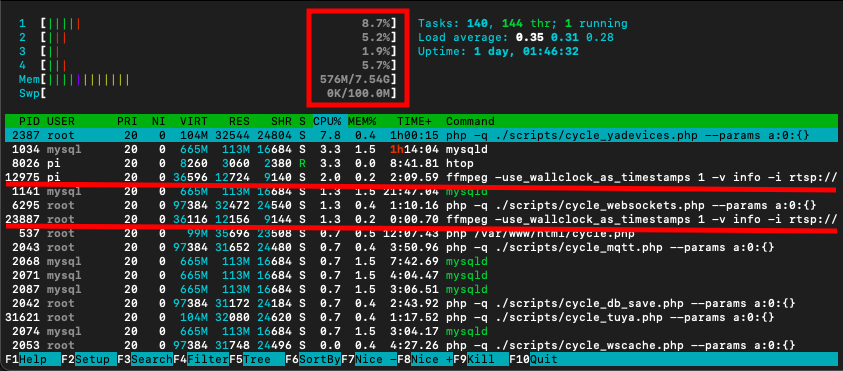Image resolution: width=843 pixels, height=371 pixels.
Task: Toggle F5 Tree view
Action: click(256, 359)
